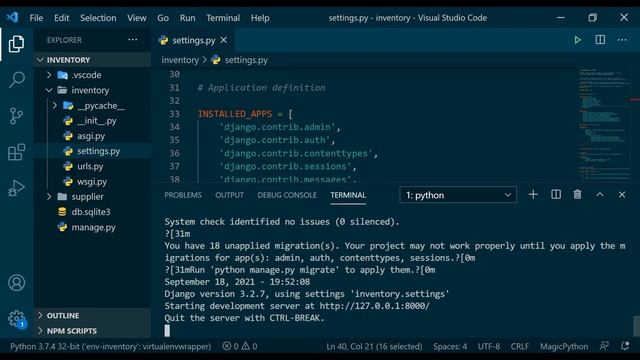The width and height of the screenshot is (640, 360).
Task: Change language mode MagicPython
Action: [564, 346]
